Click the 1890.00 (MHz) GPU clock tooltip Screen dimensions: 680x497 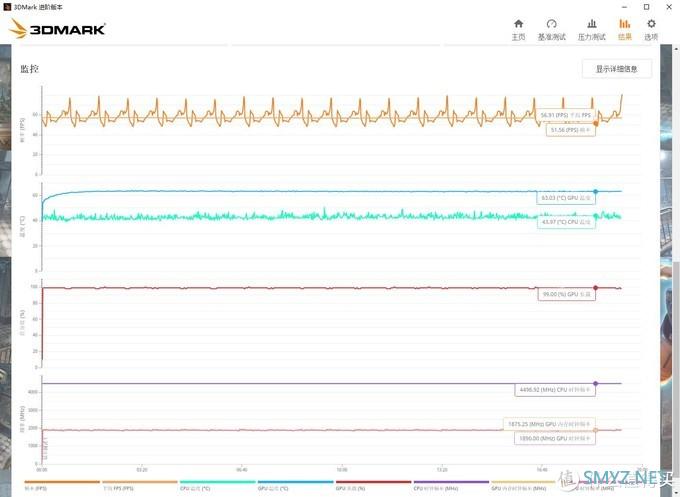coord(555,438)
